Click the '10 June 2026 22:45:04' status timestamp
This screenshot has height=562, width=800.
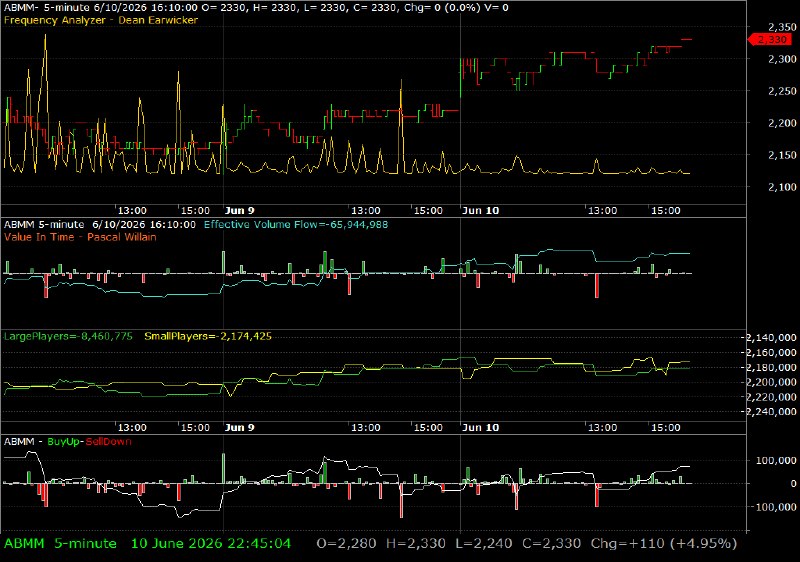click(x=211, y=544)
